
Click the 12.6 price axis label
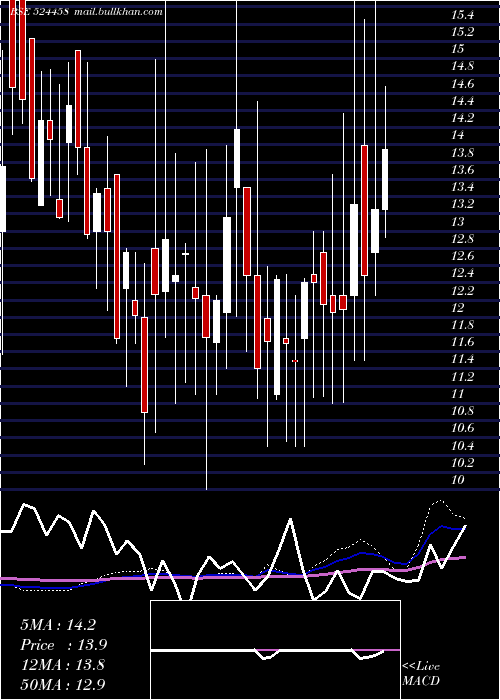[462, 256]
